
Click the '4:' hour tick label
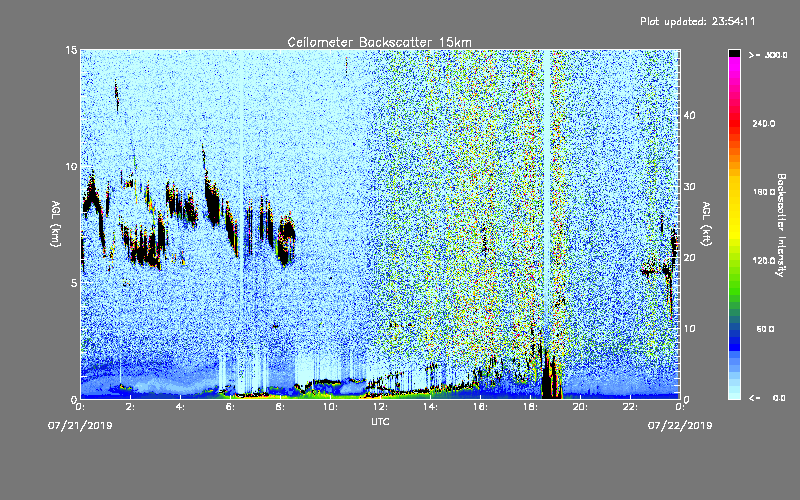[180, 407]
